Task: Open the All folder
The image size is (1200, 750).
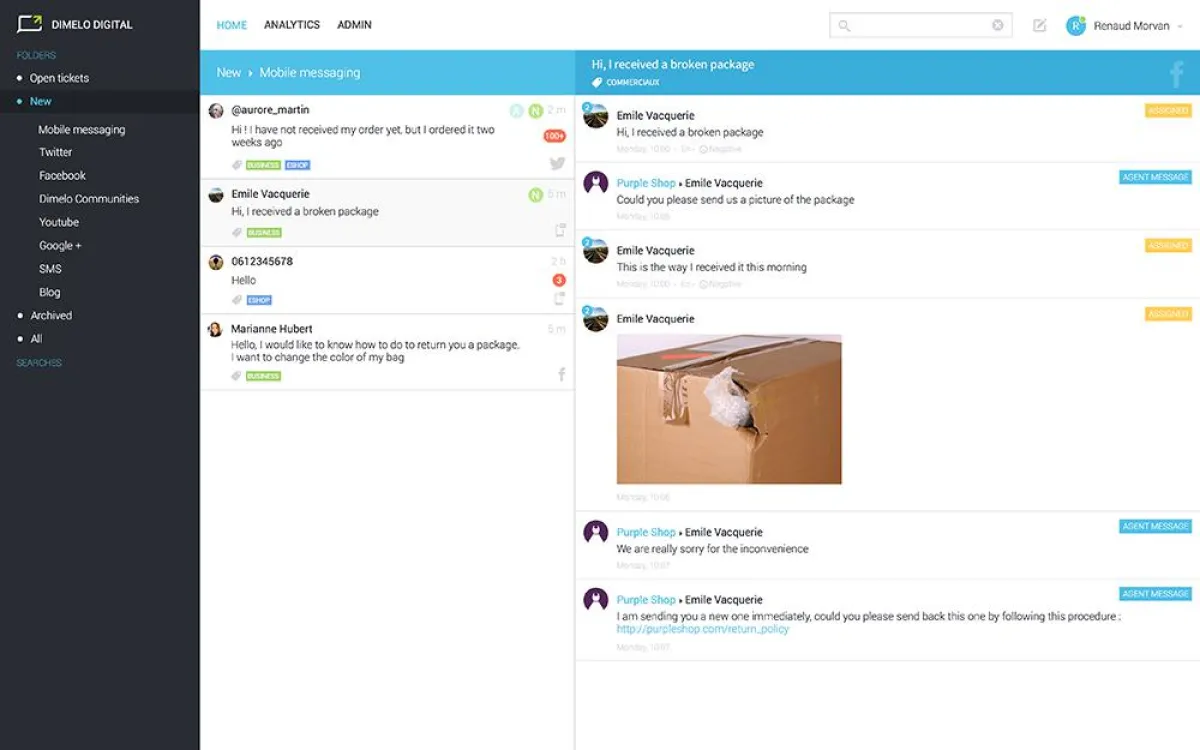Action: (x=36, y=339)
